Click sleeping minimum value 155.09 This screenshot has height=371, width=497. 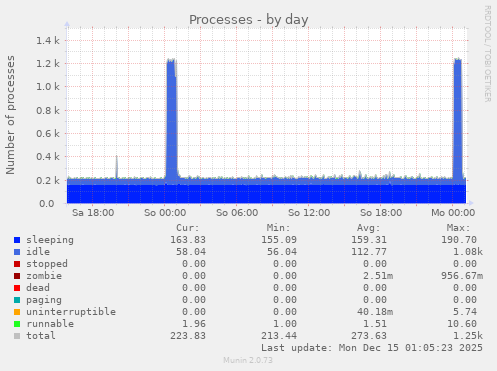[279, 240]
